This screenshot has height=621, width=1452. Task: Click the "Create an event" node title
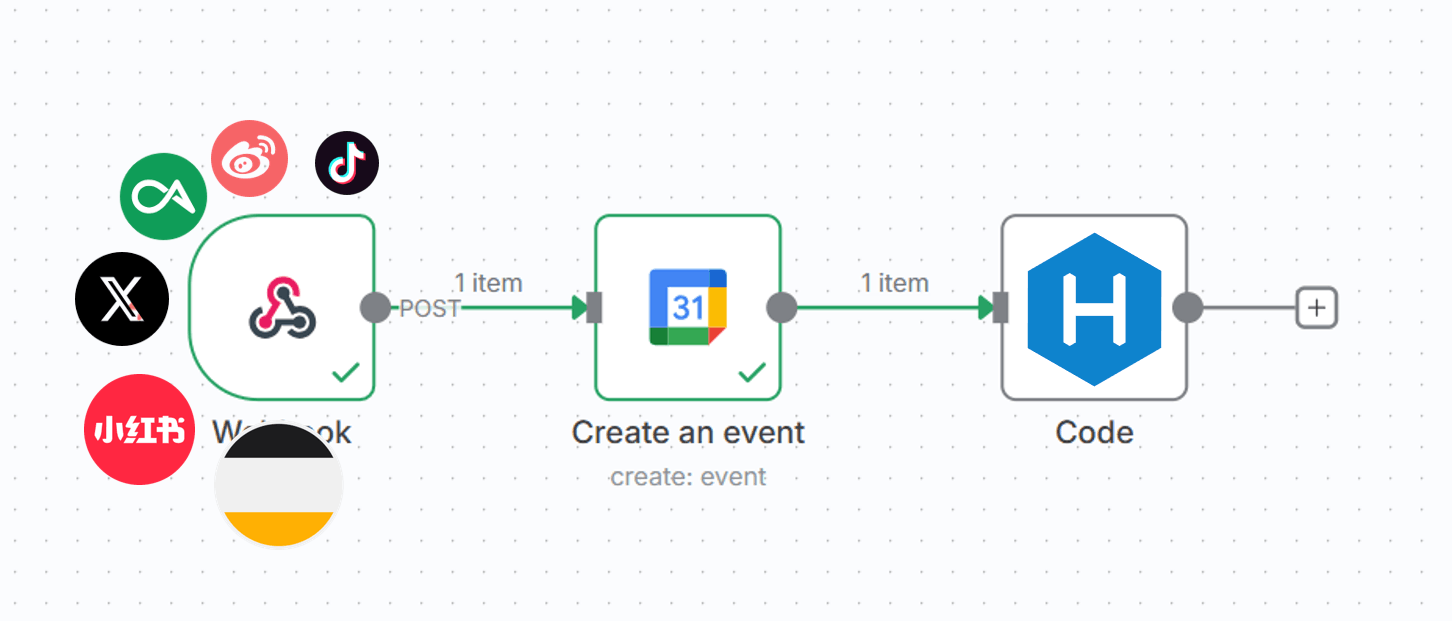(x=688, y=433)
